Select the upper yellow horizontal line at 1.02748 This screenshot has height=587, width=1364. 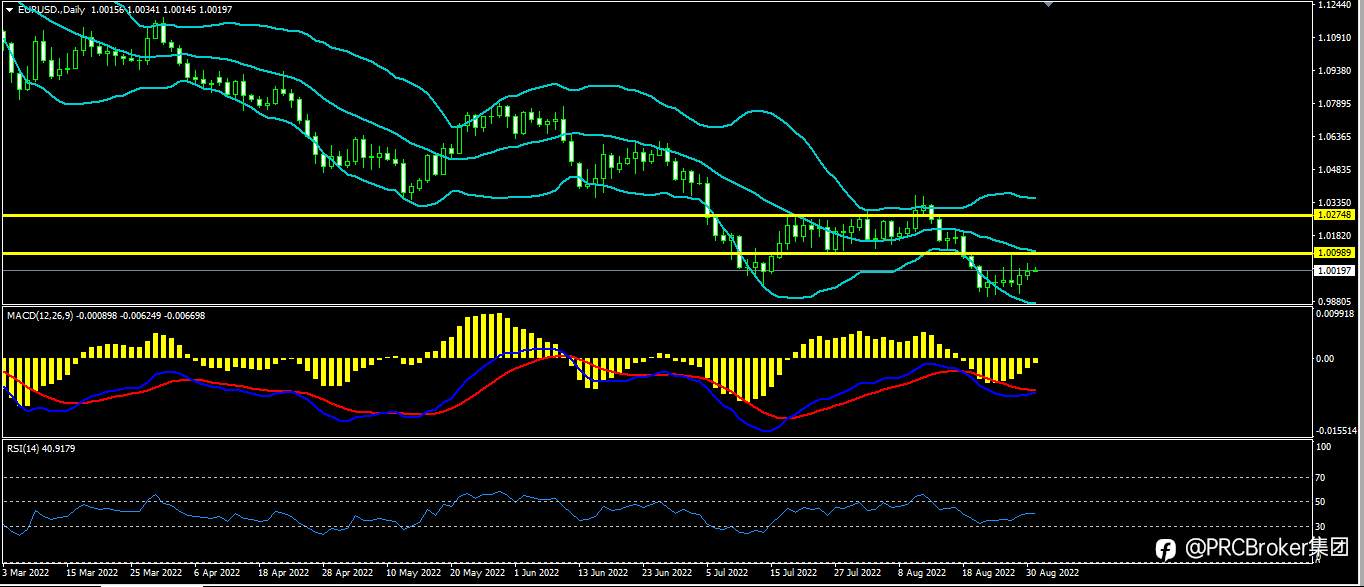(x=657, y=215)
